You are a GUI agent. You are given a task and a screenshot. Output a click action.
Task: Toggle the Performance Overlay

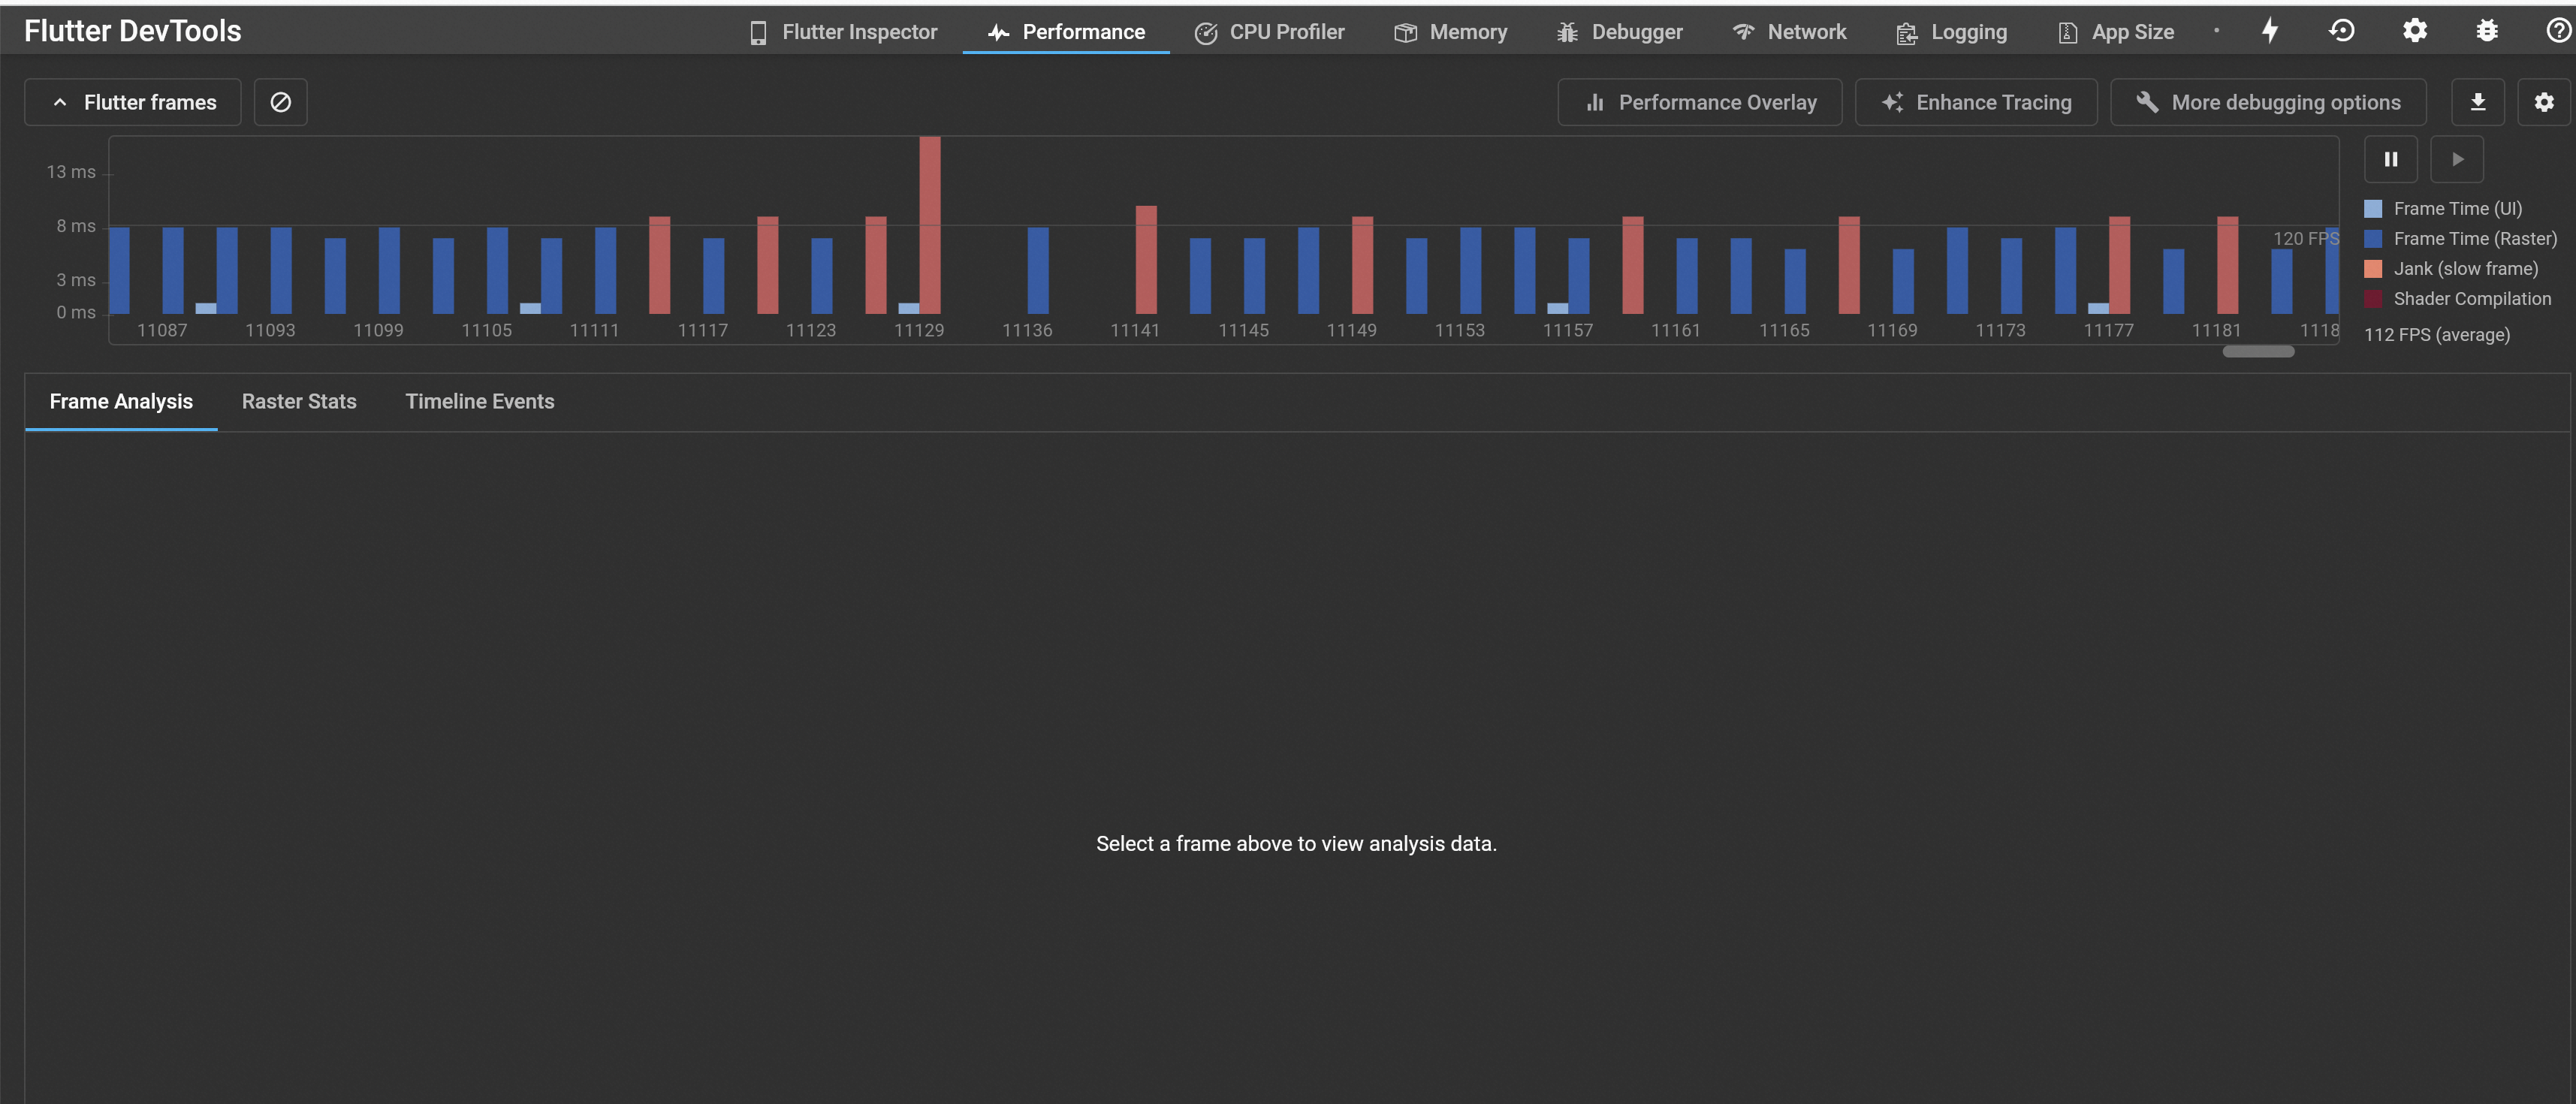(1700, 102)
